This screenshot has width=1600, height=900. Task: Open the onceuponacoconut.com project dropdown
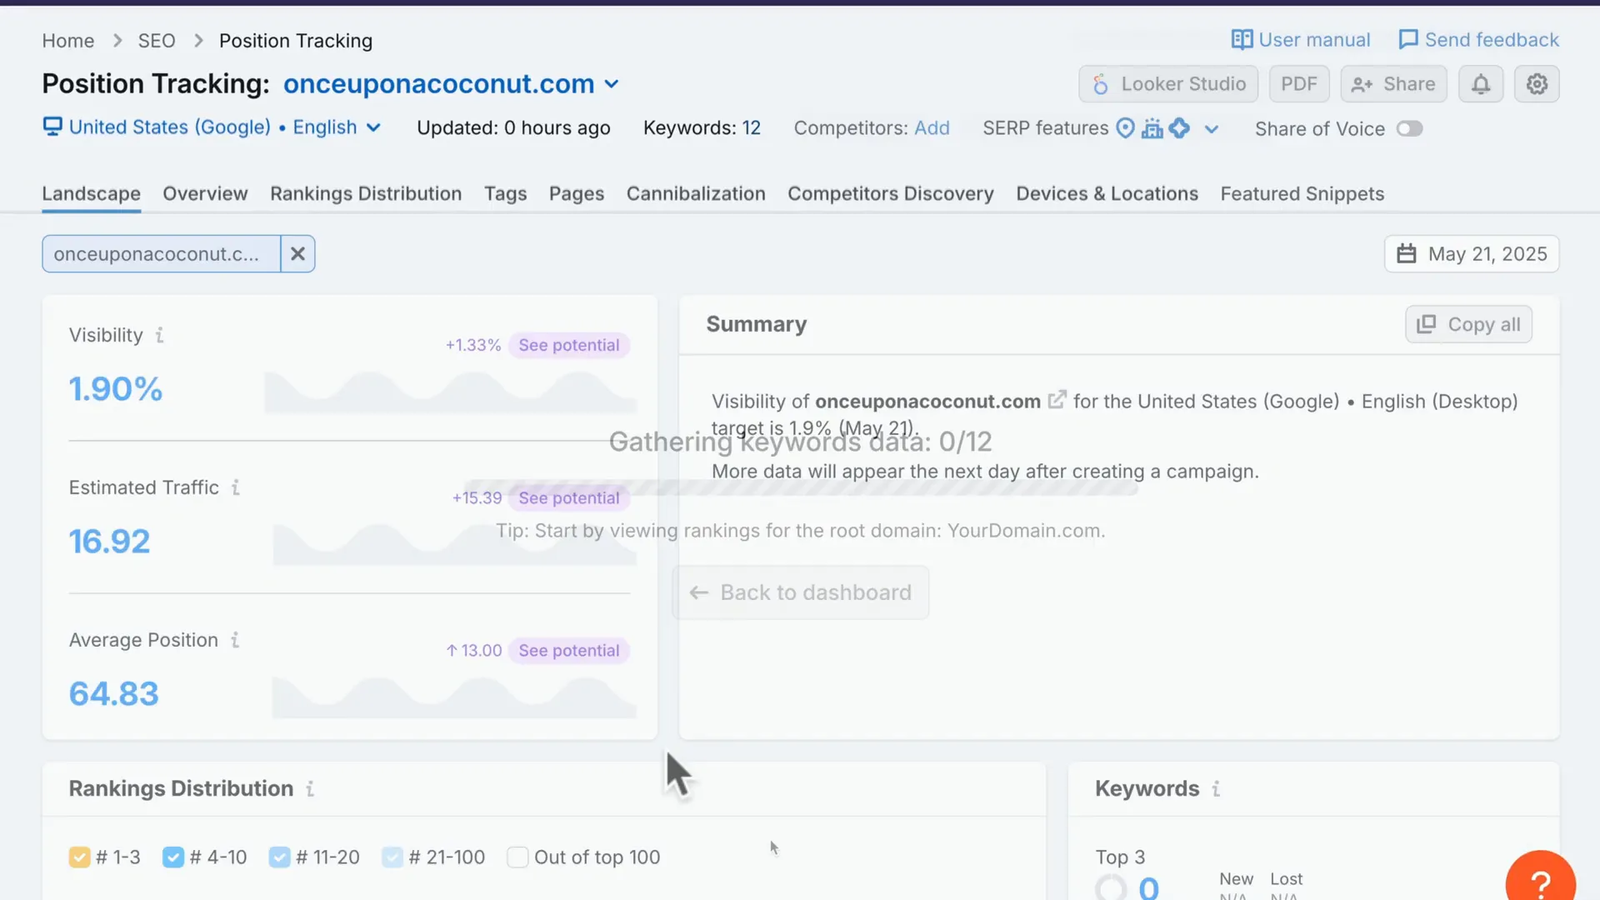(x=451, y=84)
